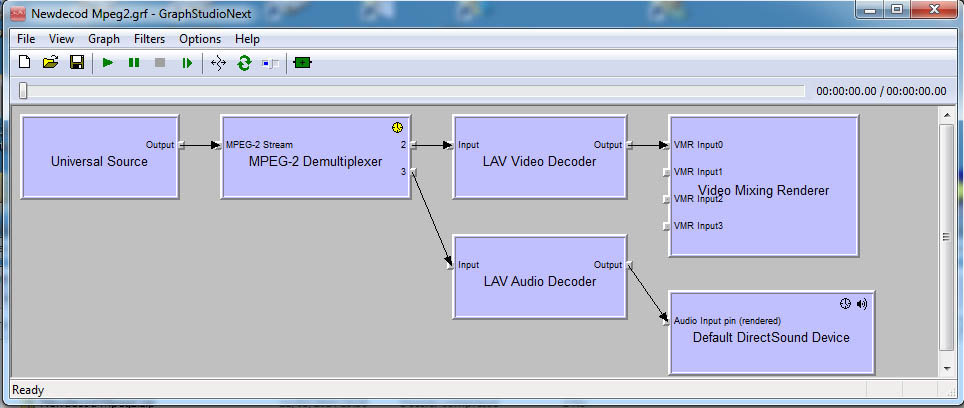
Task: Save the graph using floppy disk icon
Action: (x=76, y=63)
